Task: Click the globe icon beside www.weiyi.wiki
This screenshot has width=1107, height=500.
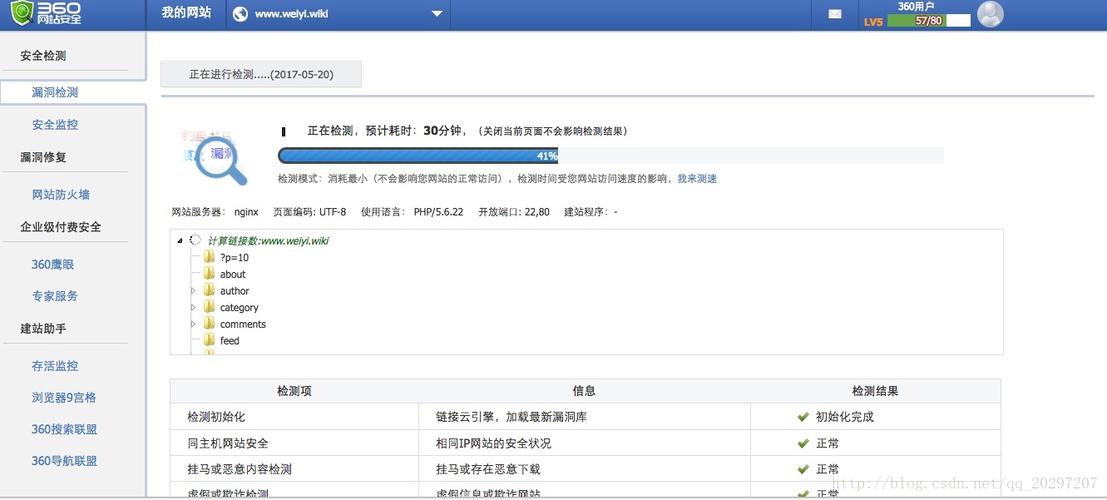Action: [x=240, y=13]
